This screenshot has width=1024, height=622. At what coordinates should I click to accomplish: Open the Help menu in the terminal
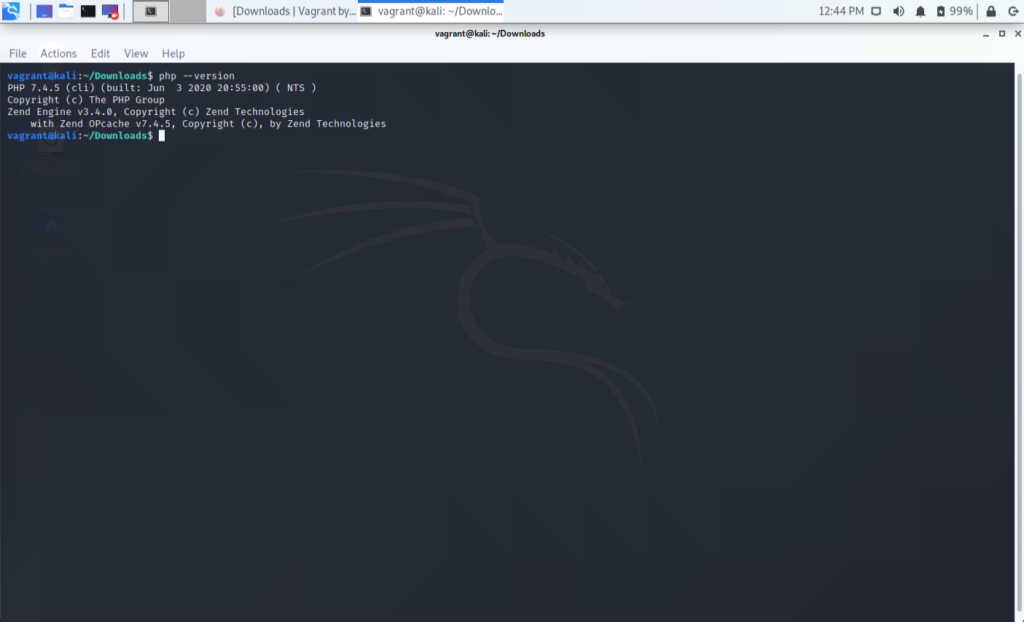[x=172, y=53]
